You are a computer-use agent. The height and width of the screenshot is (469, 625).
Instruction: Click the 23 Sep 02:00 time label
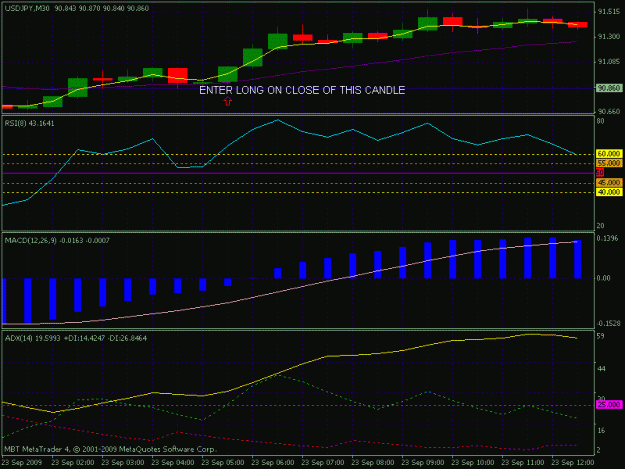73,463
